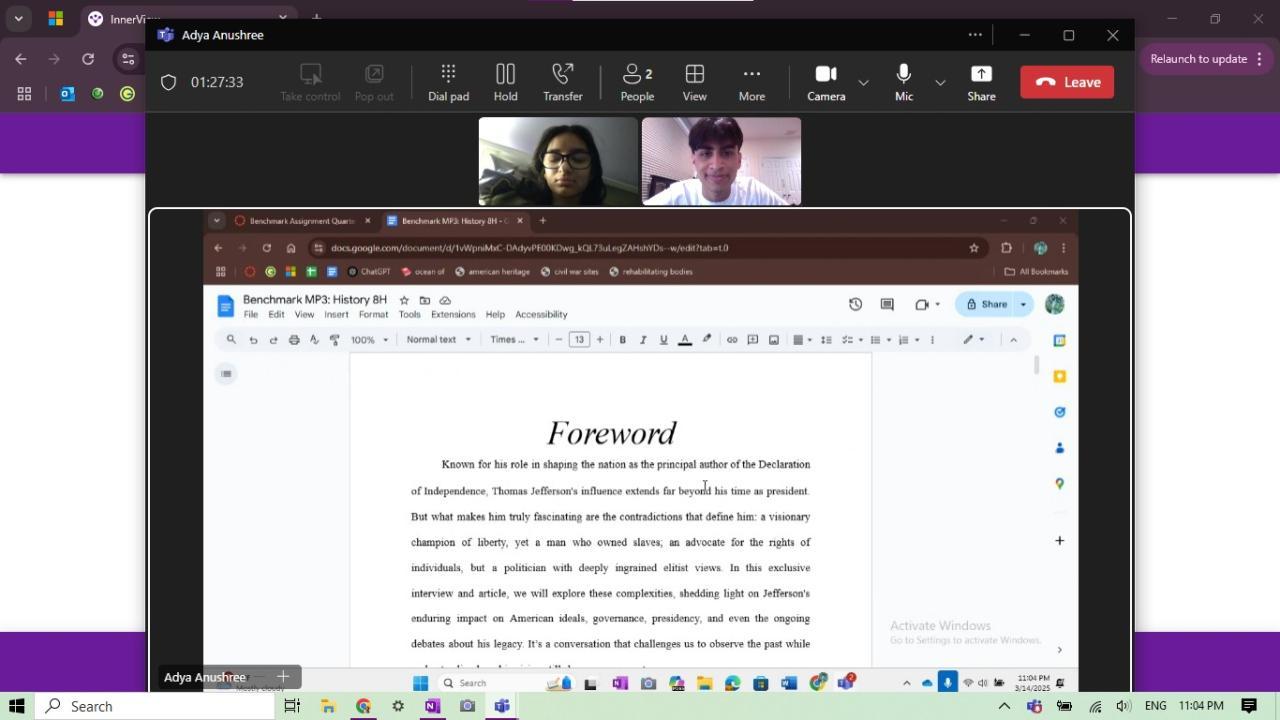
Task: Open comments in shared Google Doc
Action: coord(887,304)
